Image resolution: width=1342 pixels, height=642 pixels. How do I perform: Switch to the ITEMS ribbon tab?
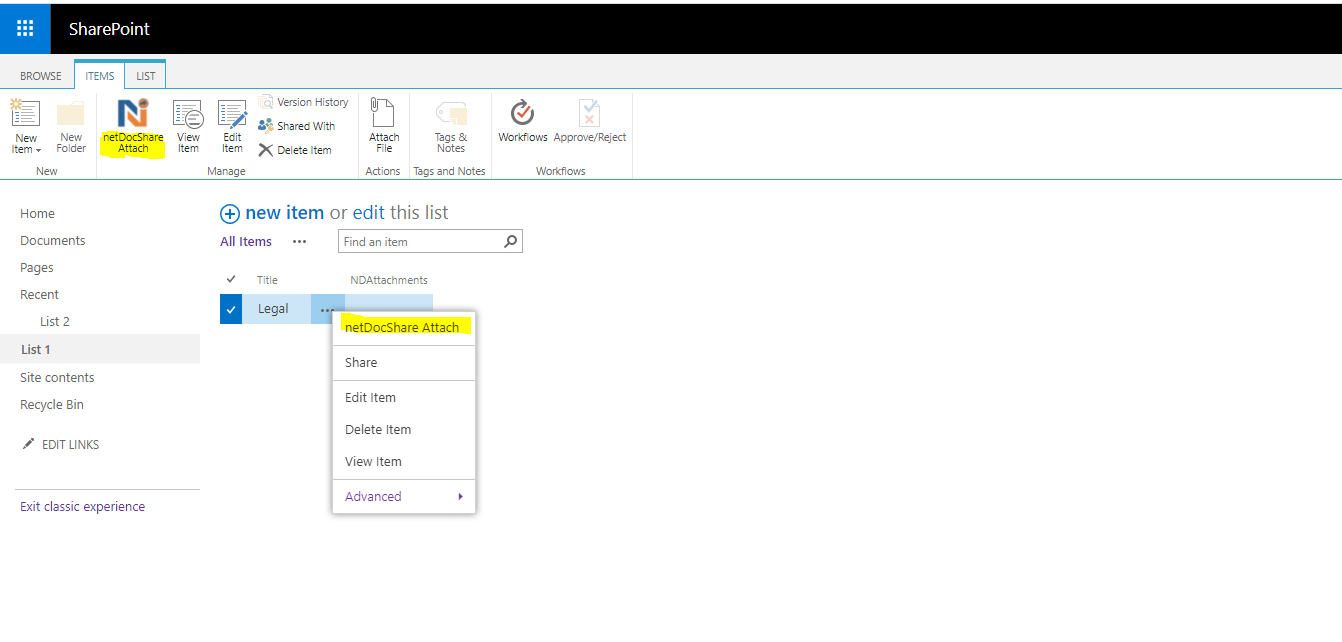pos(100,76)
